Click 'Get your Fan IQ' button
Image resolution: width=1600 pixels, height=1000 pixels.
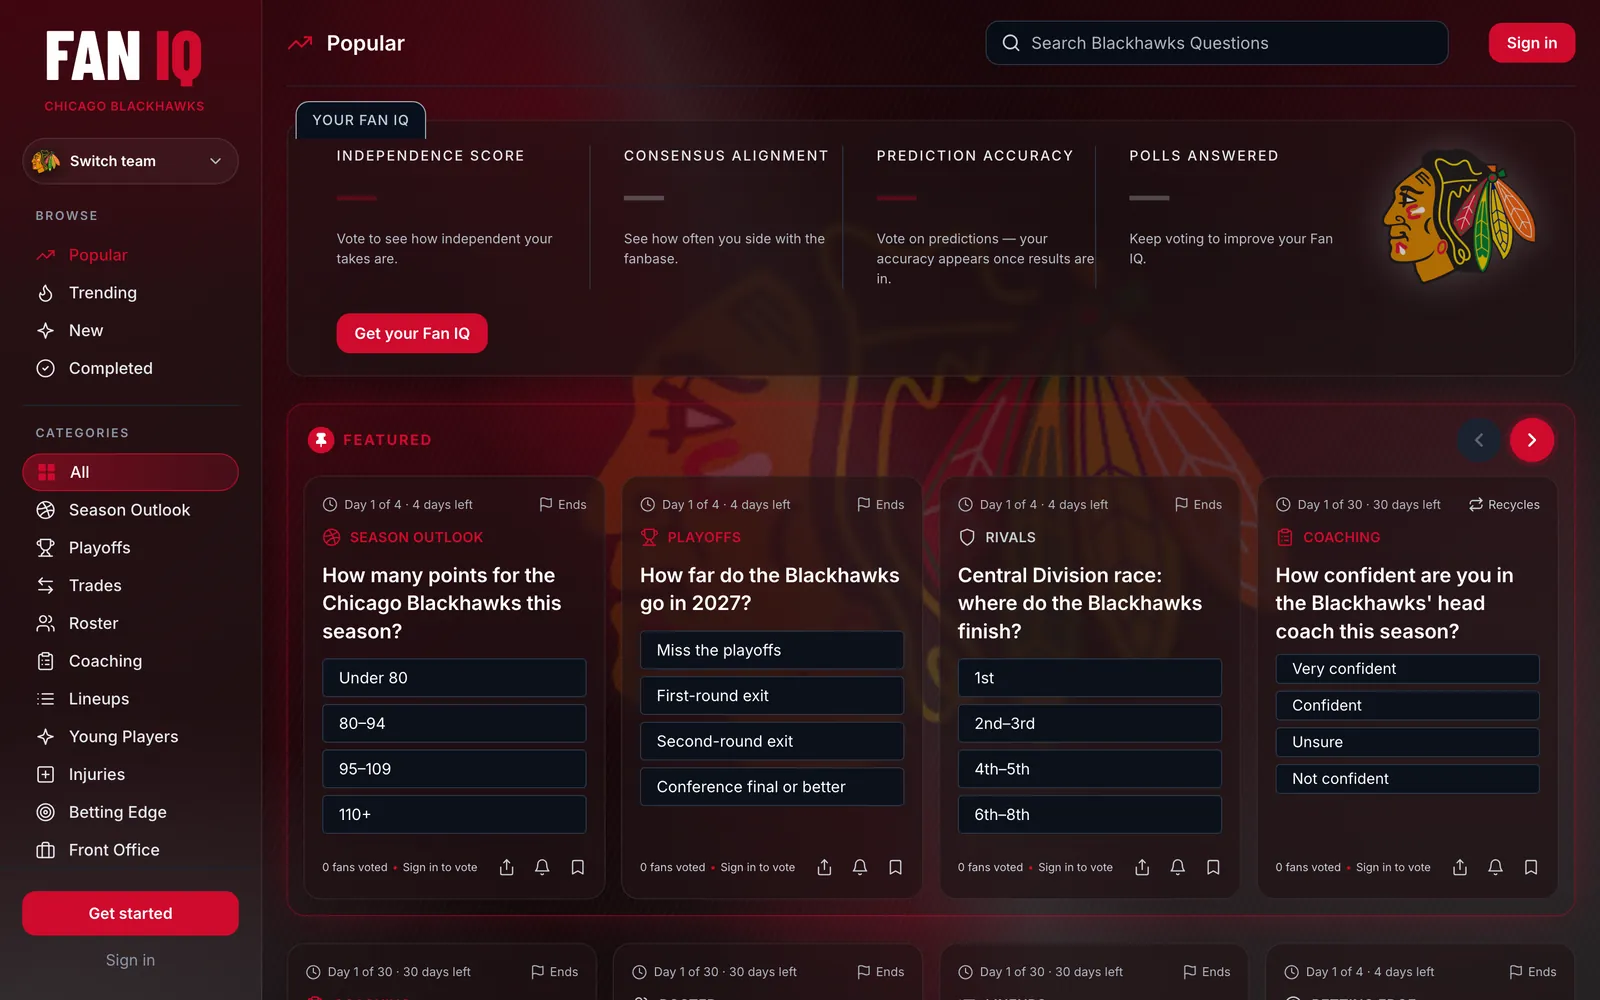412,333
